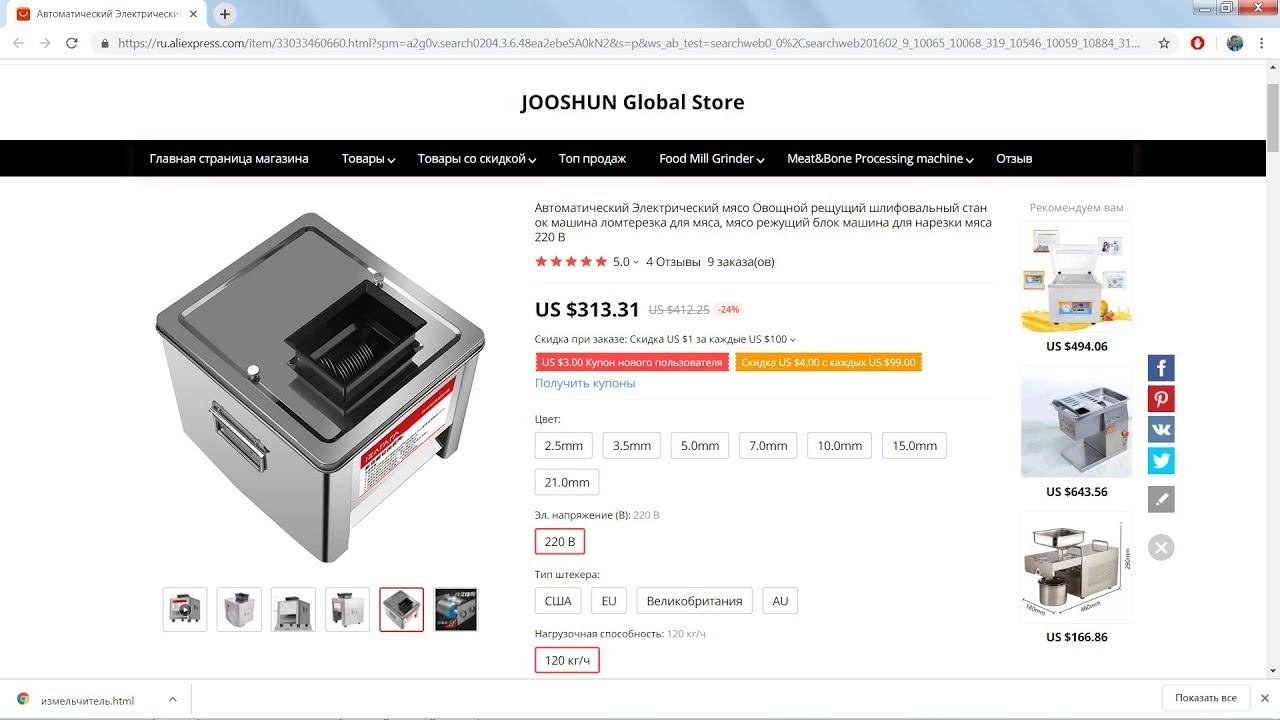Screen dimensions: 1280x720
Task: Click the gray pencil edit icon
Action: tap(1161, 499)
